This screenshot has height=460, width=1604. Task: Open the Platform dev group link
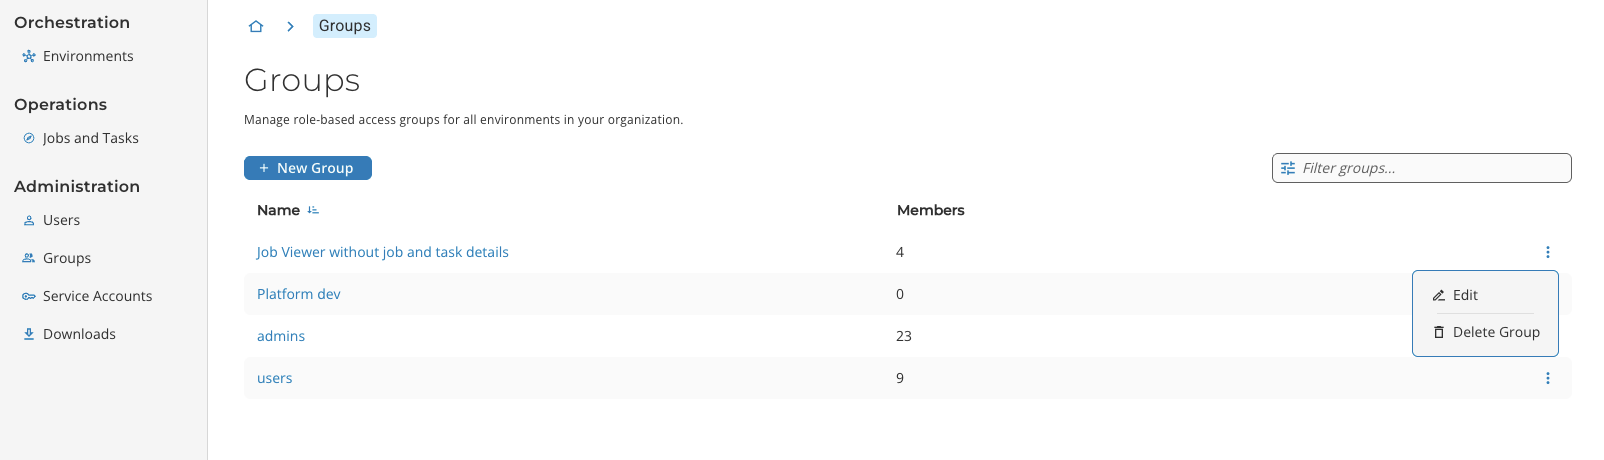click(299, 294)
